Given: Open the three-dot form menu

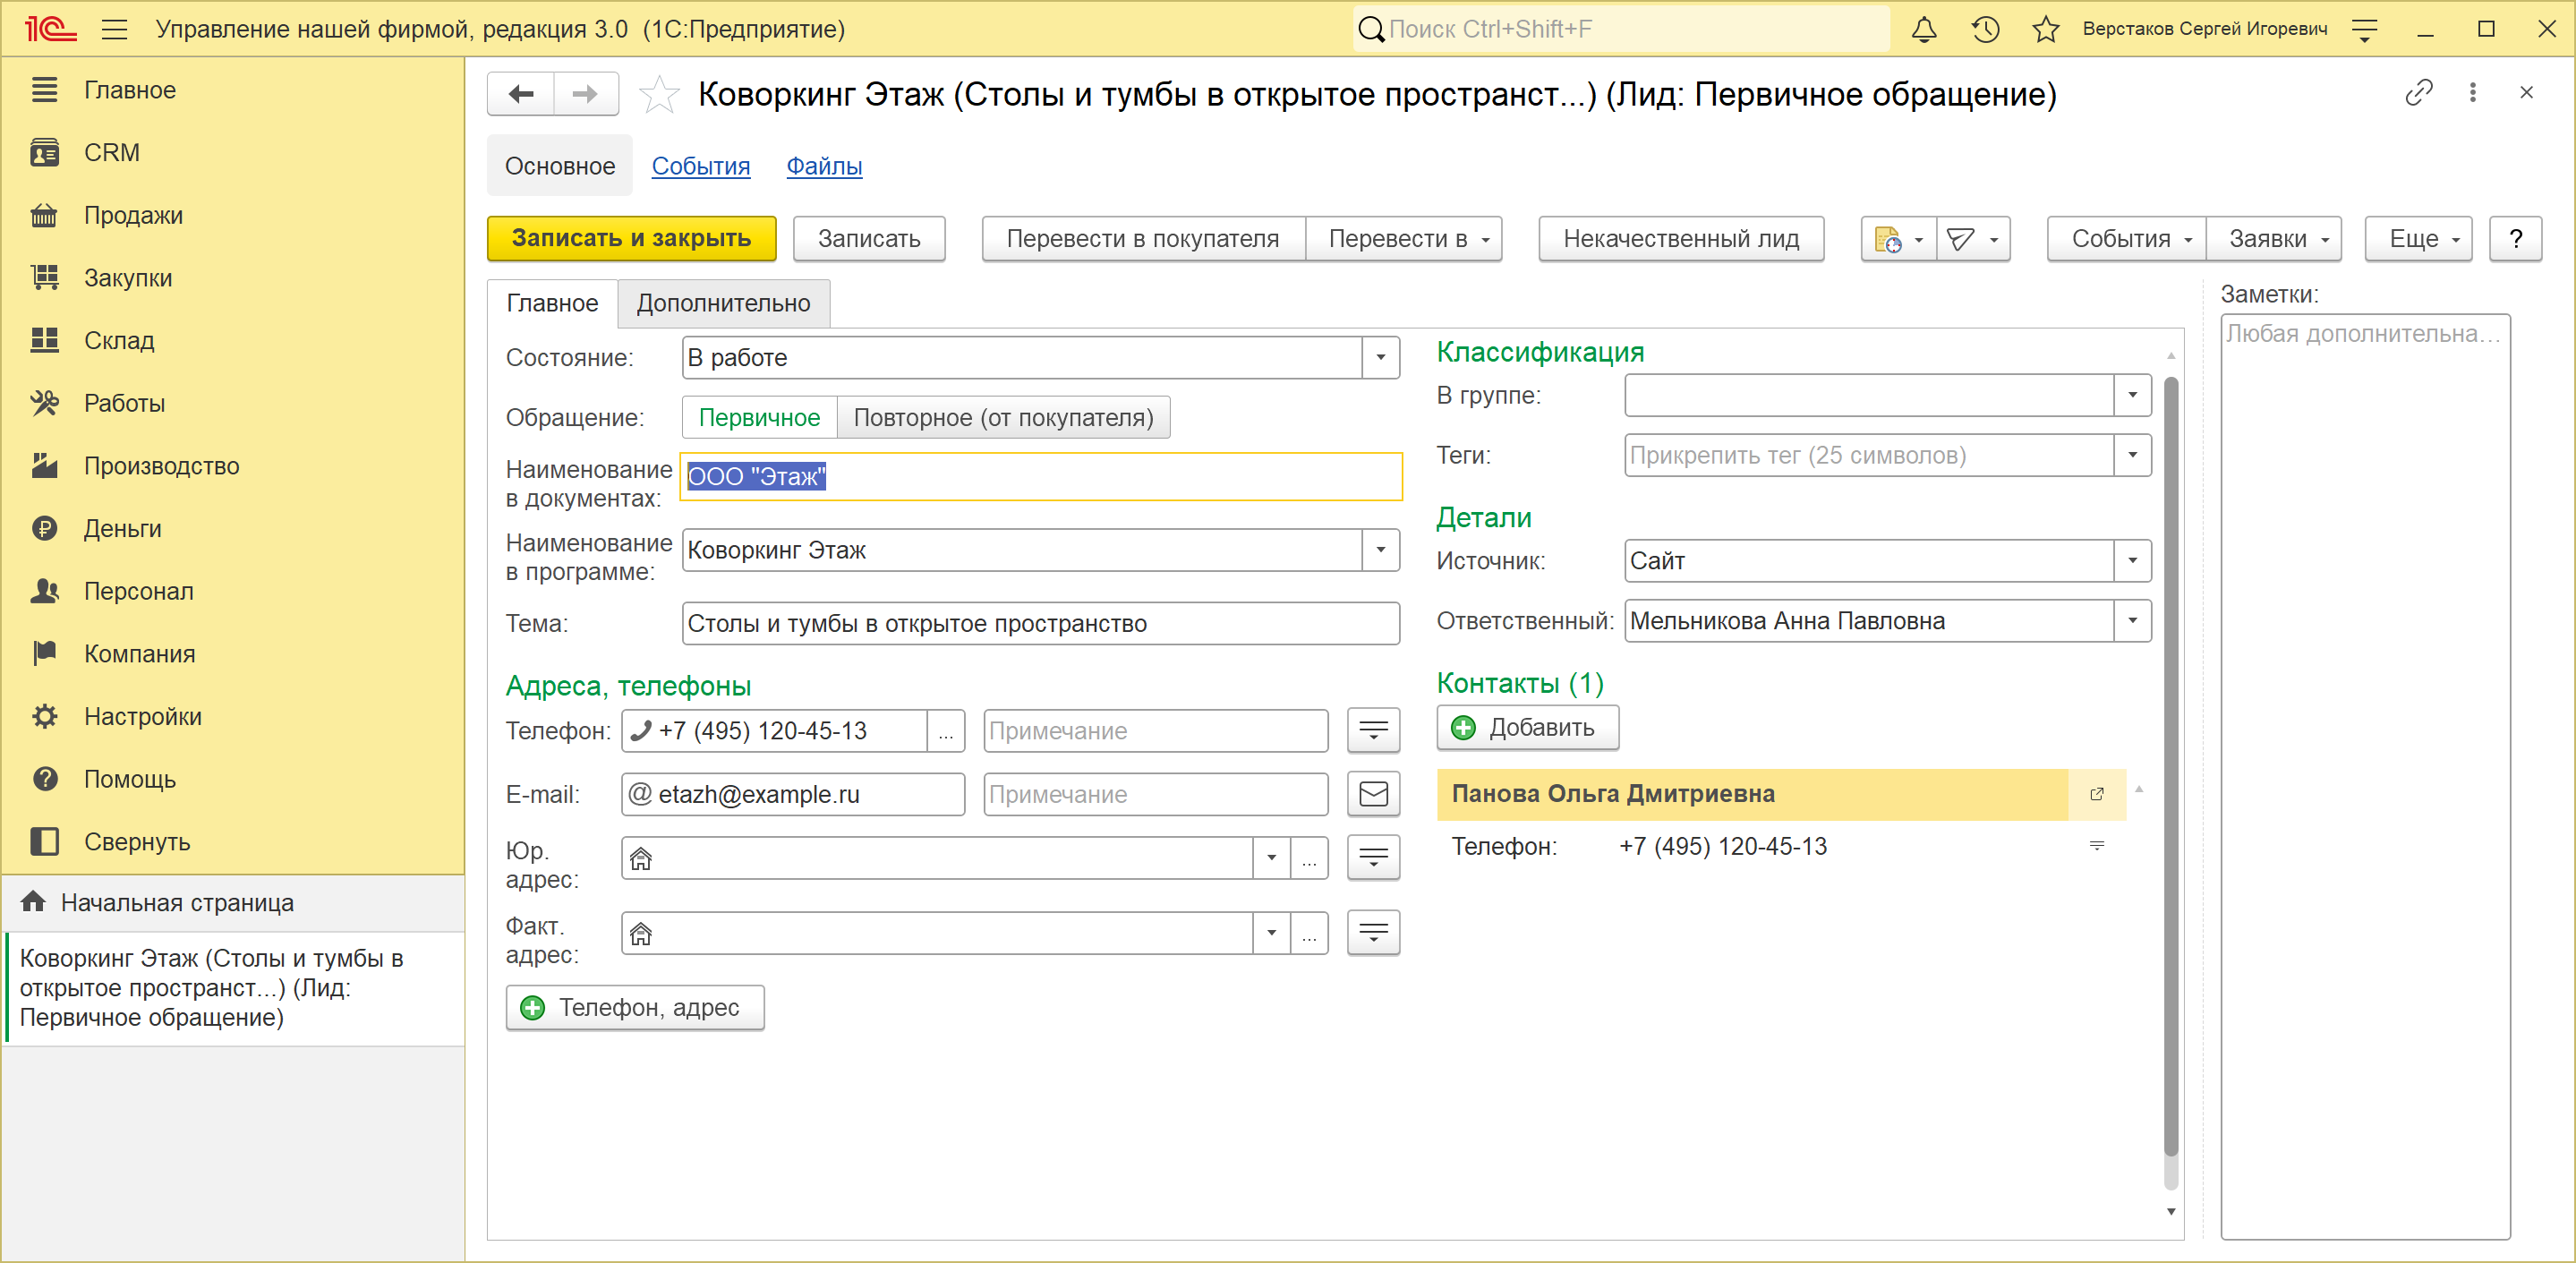Looking at the screenshot, I should coord(2472,93).
